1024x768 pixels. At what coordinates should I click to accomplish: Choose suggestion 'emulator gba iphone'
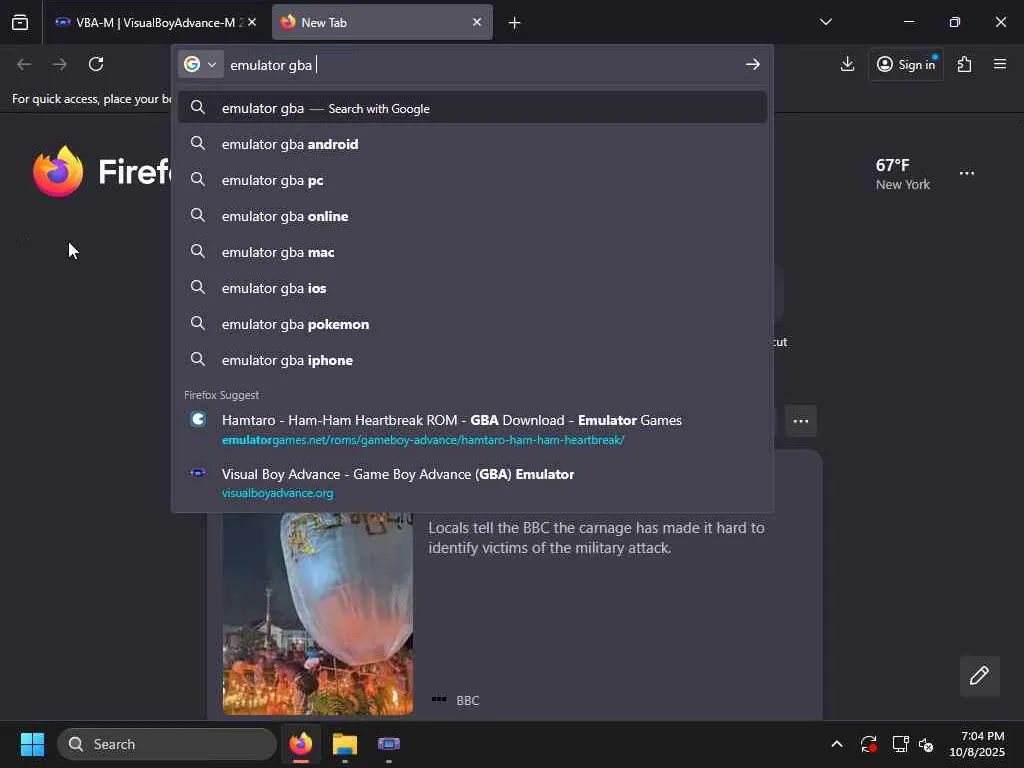(472, 359)
